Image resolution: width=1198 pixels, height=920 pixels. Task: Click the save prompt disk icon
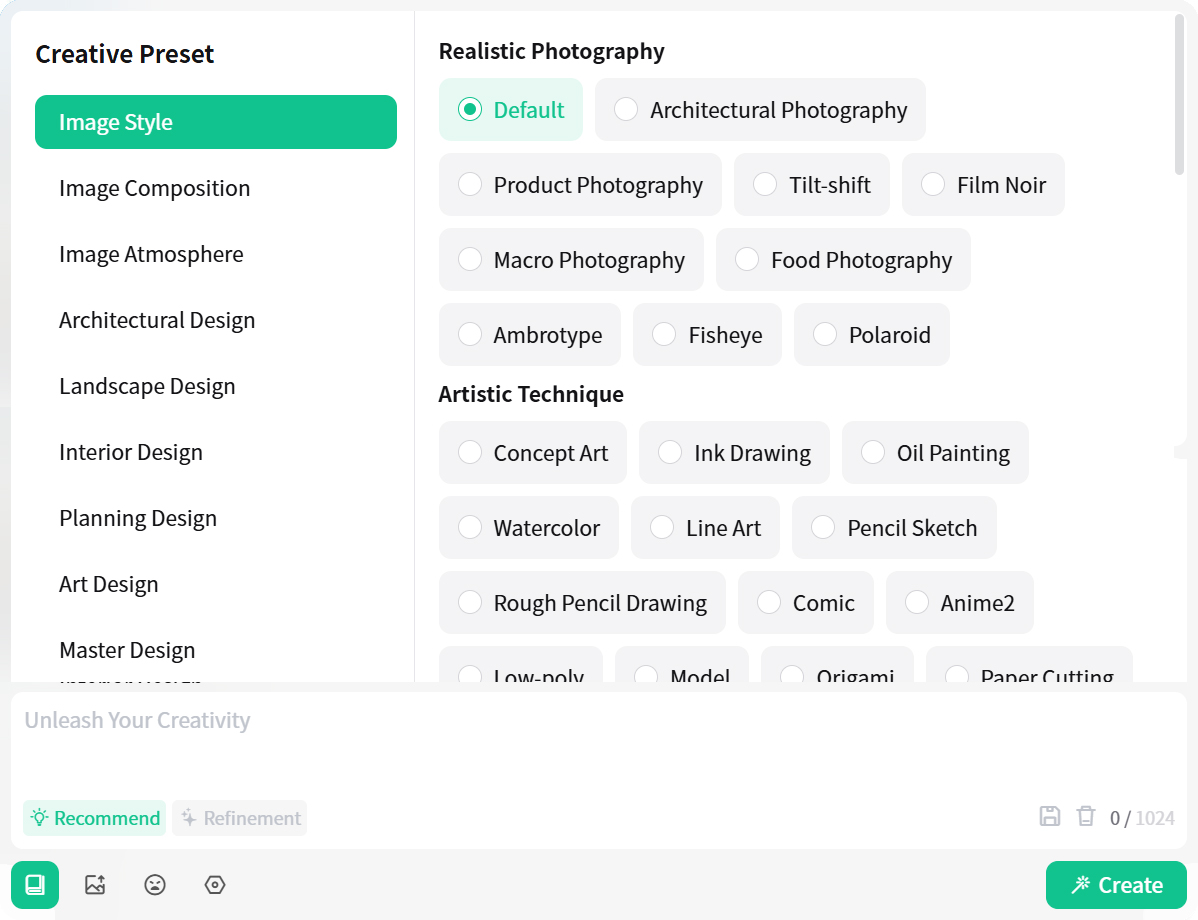pyautogui.click(x=1050, y=816)
